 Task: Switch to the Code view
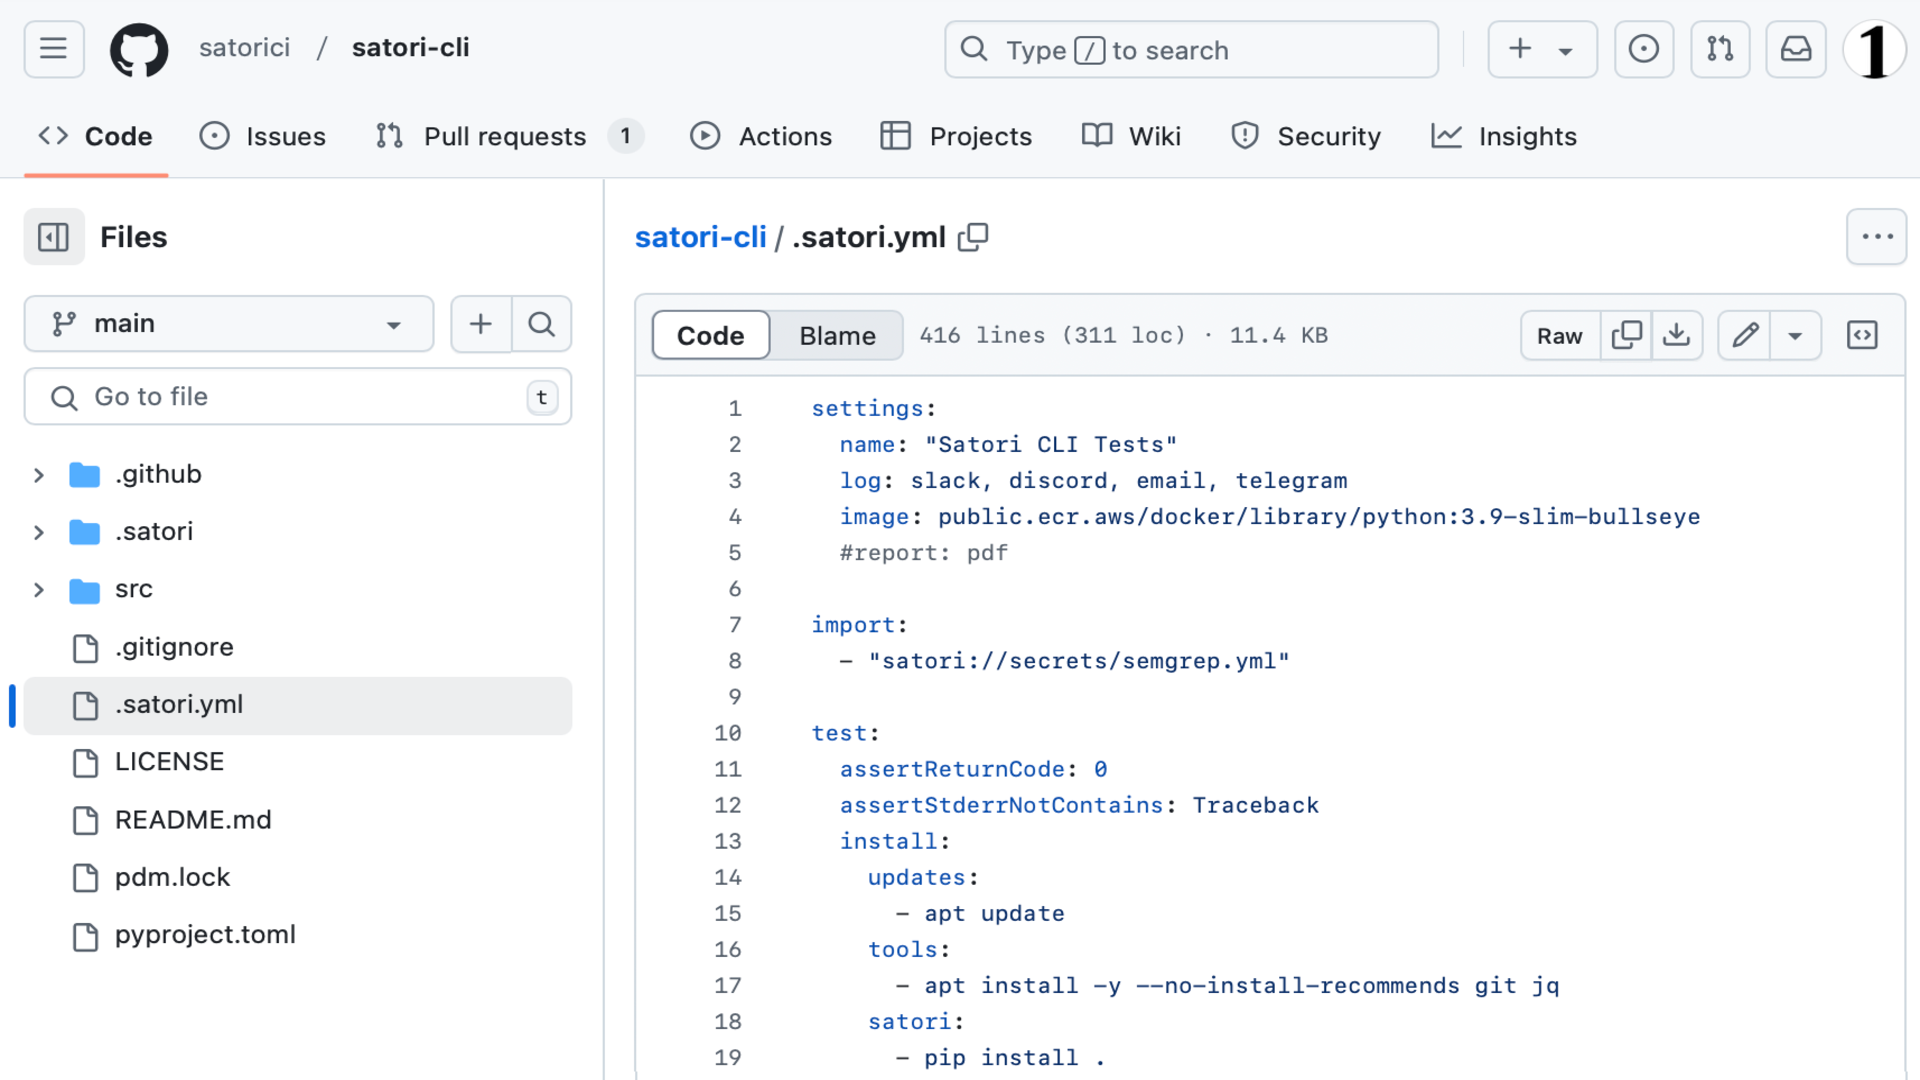[x=710, y=335]
